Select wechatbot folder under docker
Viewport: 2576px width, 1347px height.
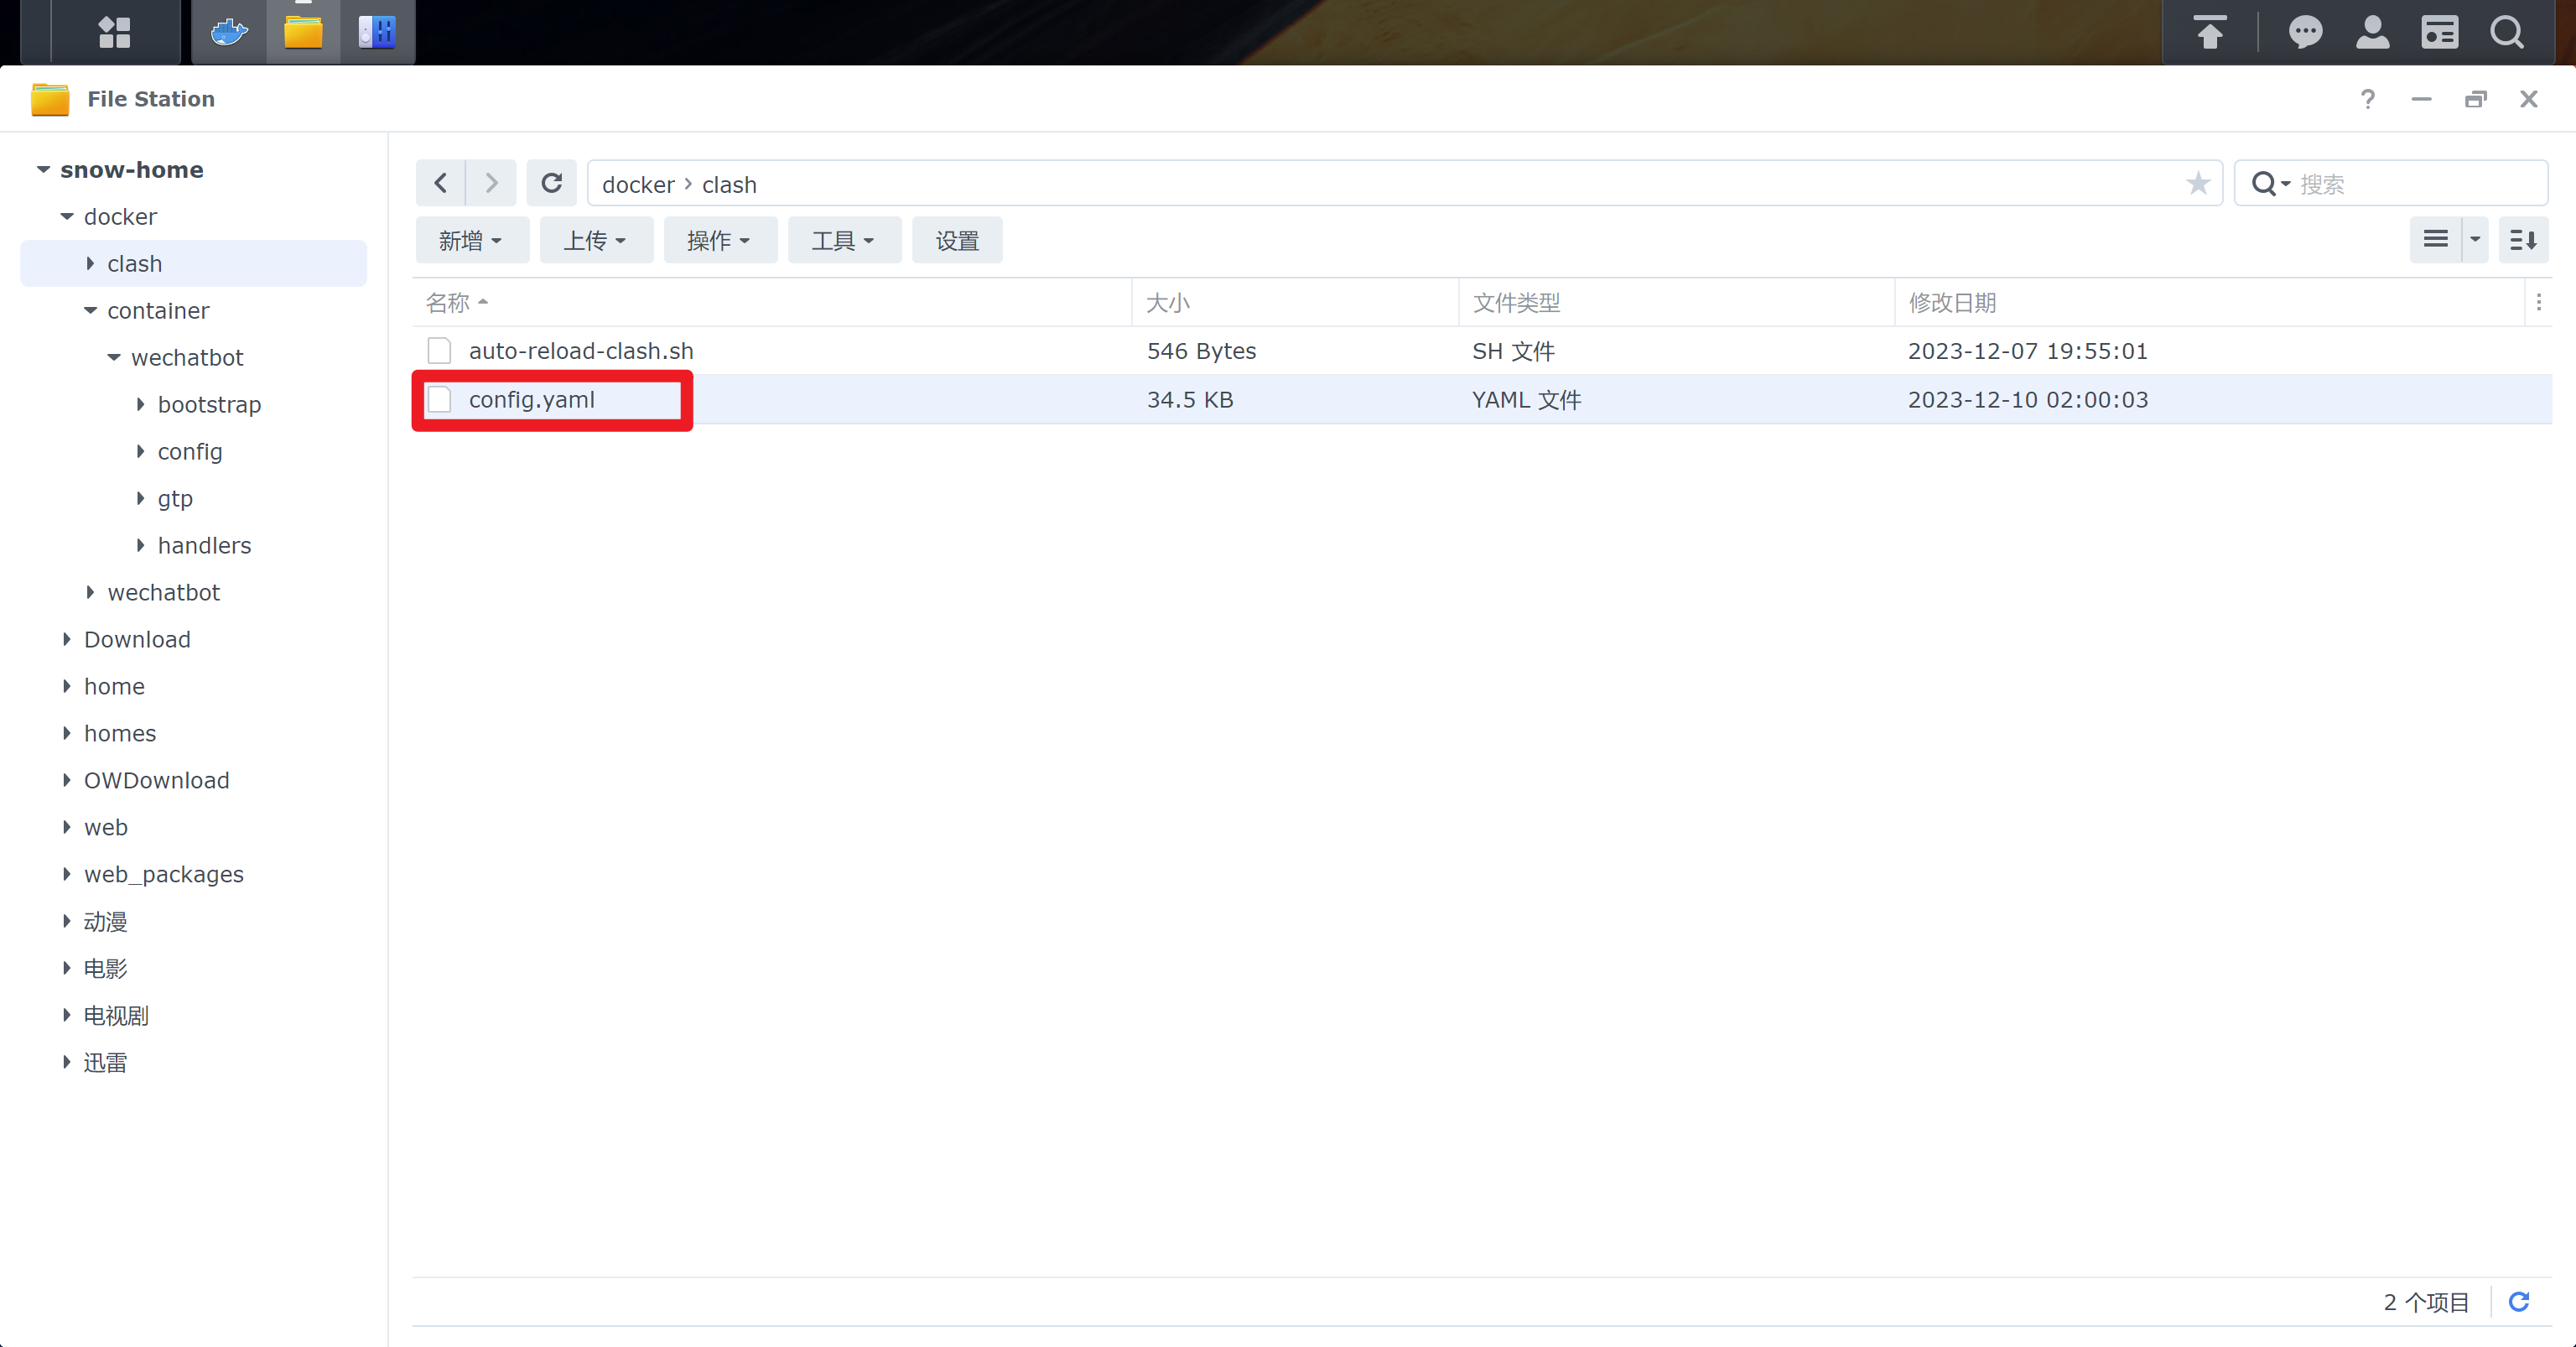tap(164, 593)
